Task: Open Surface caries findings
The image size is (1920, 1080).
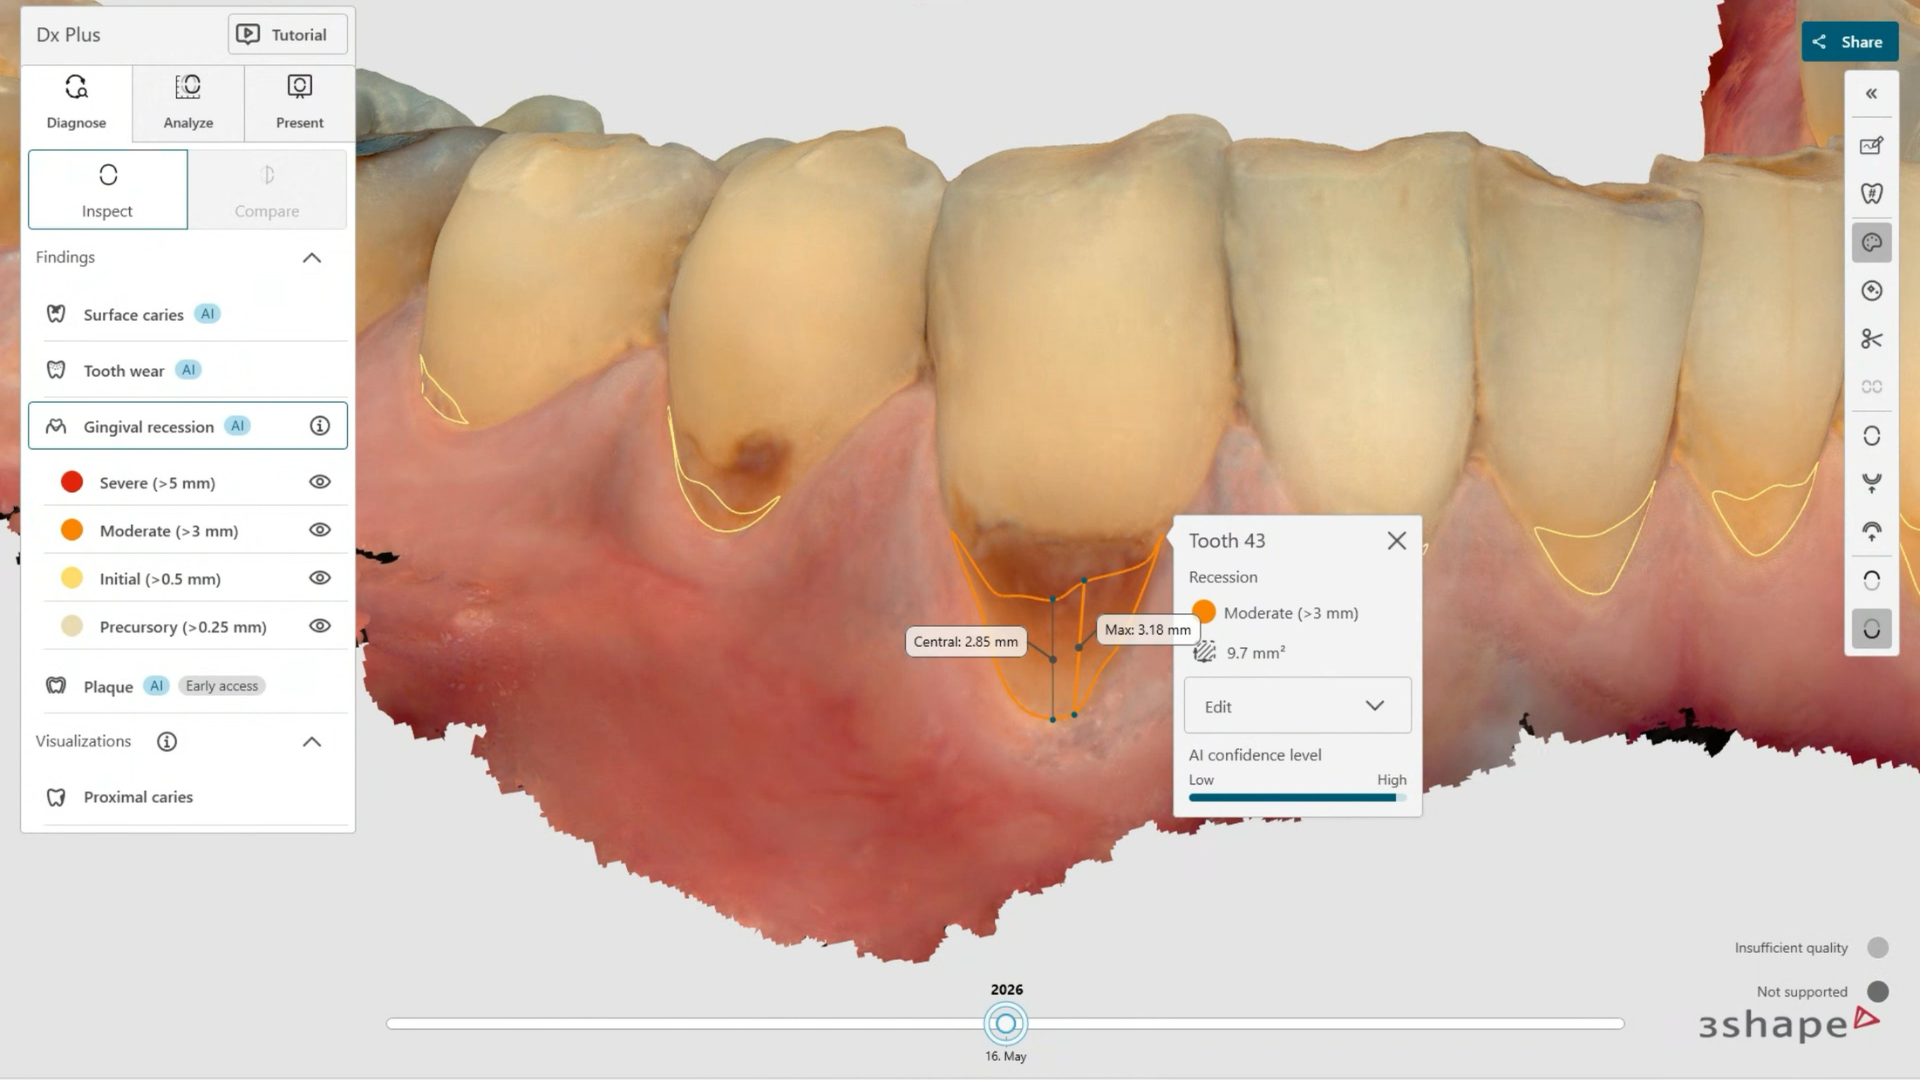Action: pos(188,315)
